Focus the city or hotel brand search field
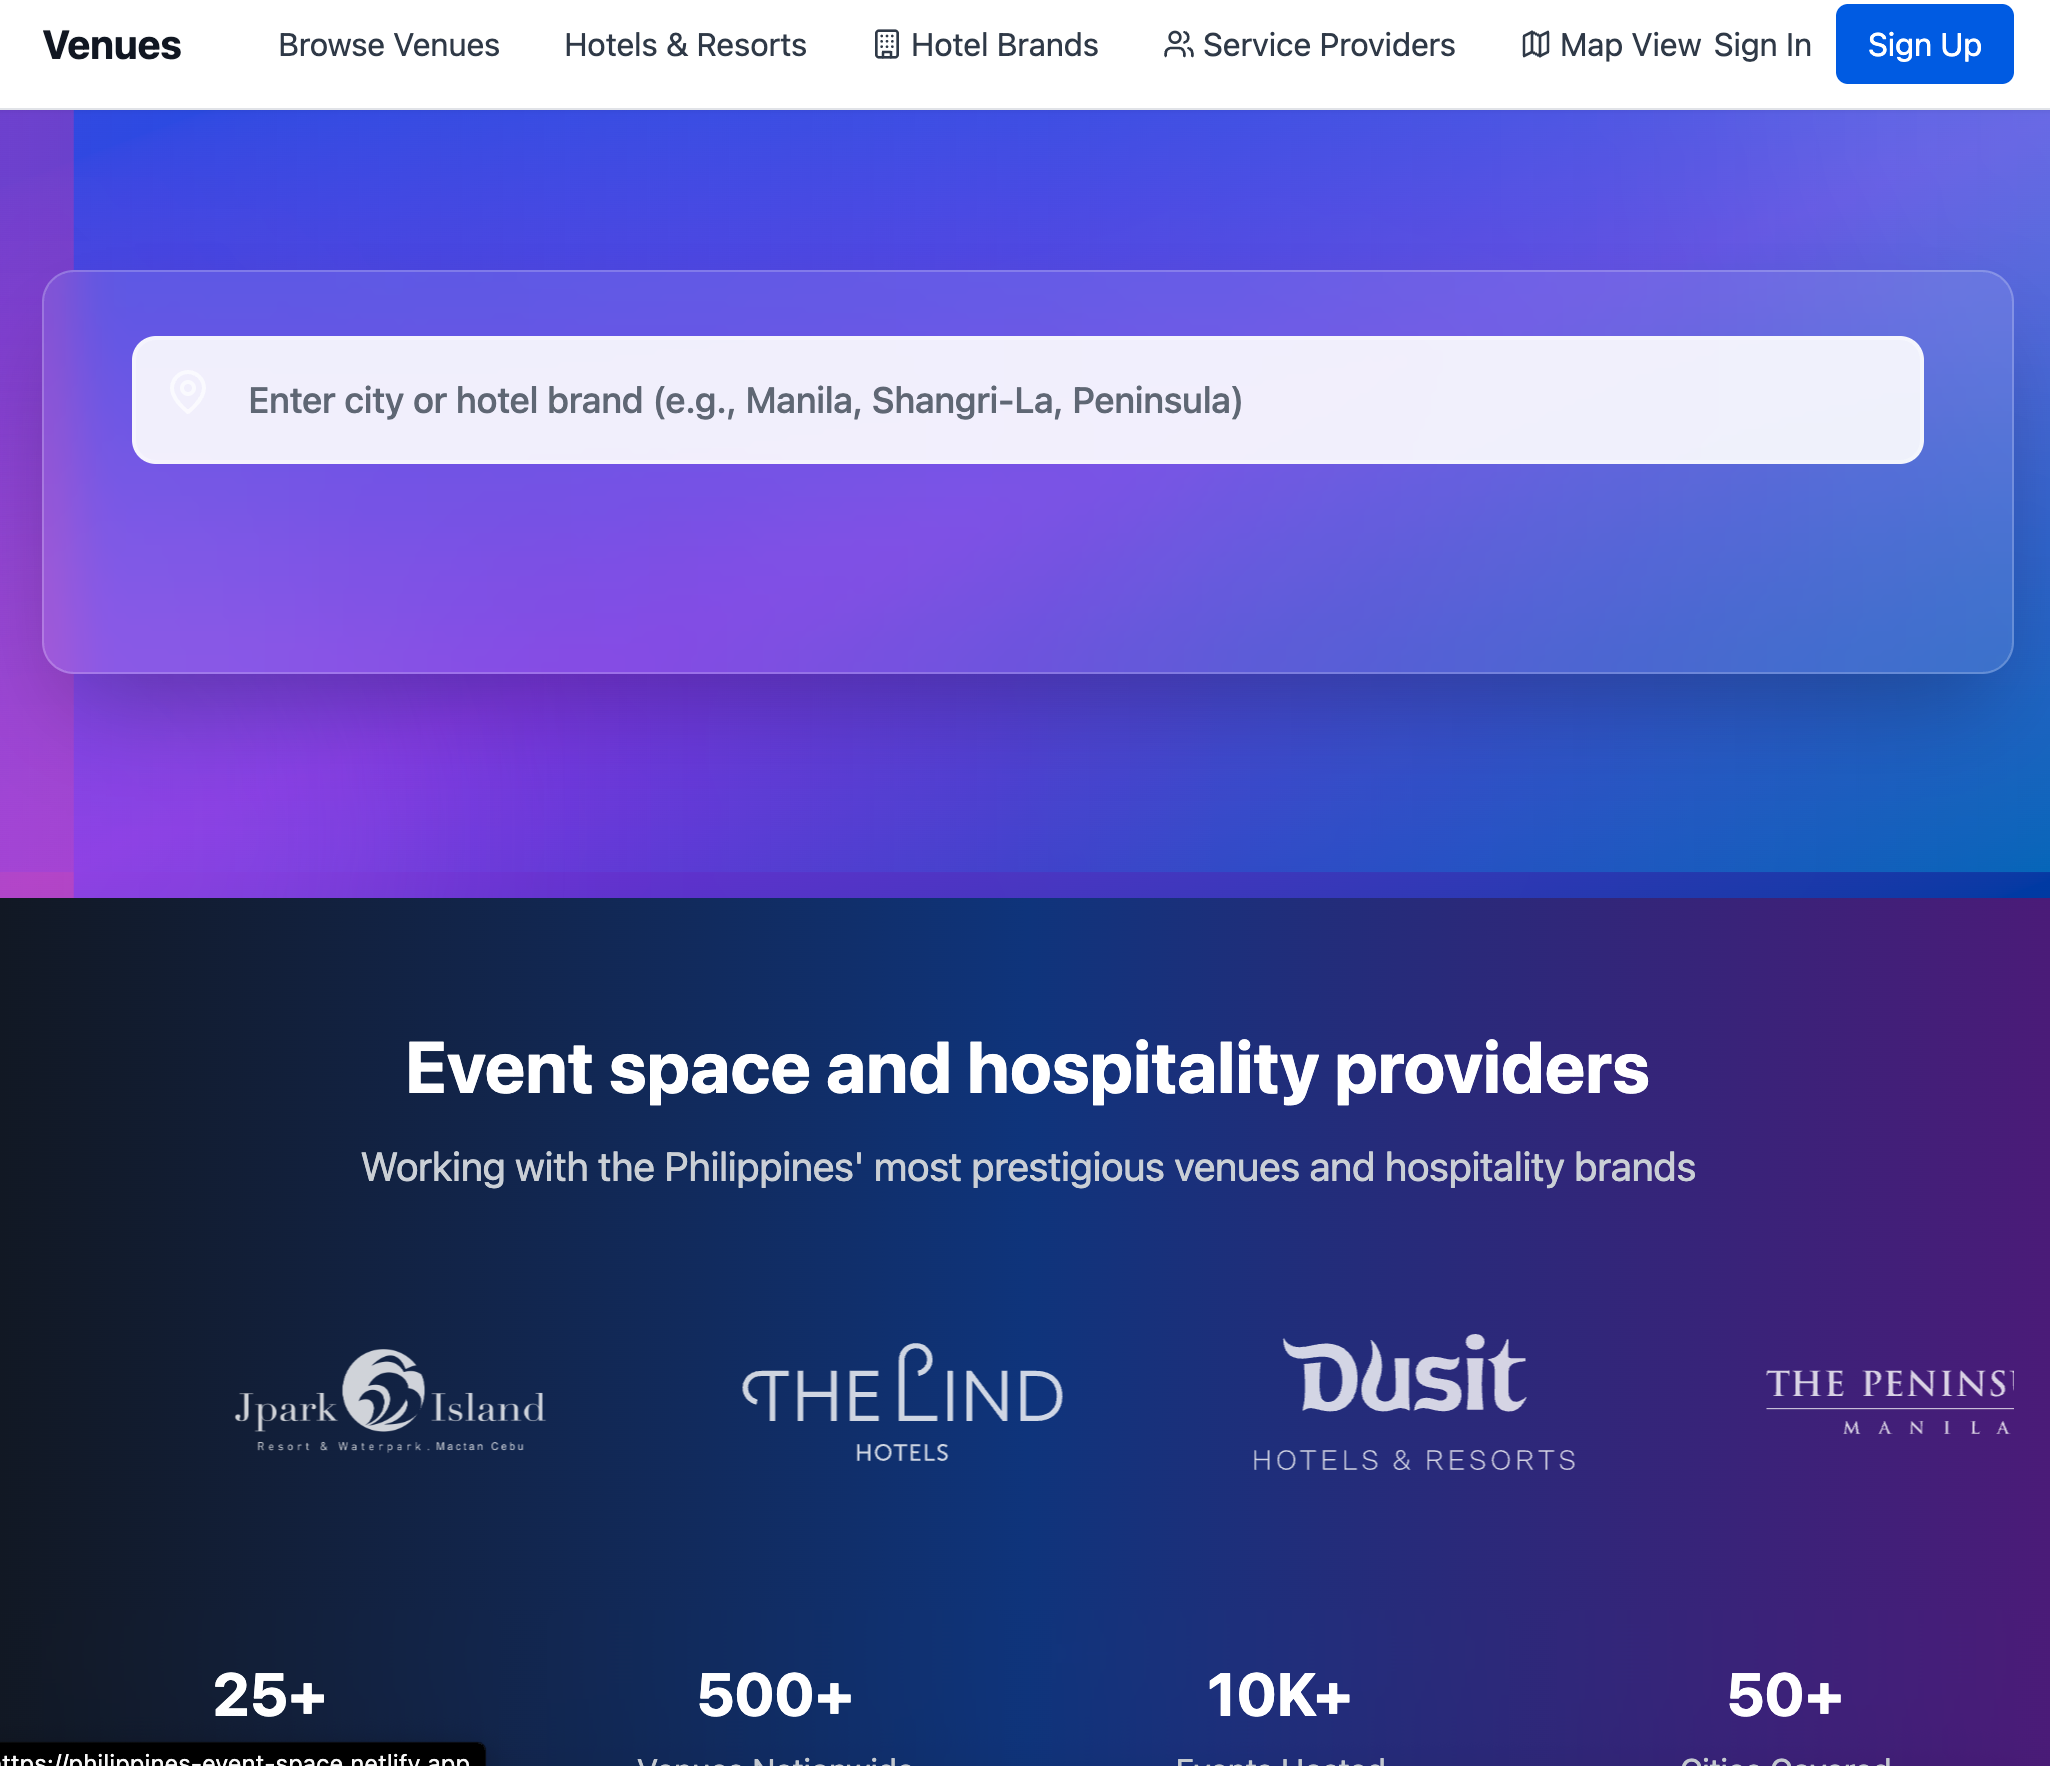Screen dimensions: 2050x1766 tap(1027, 400)
